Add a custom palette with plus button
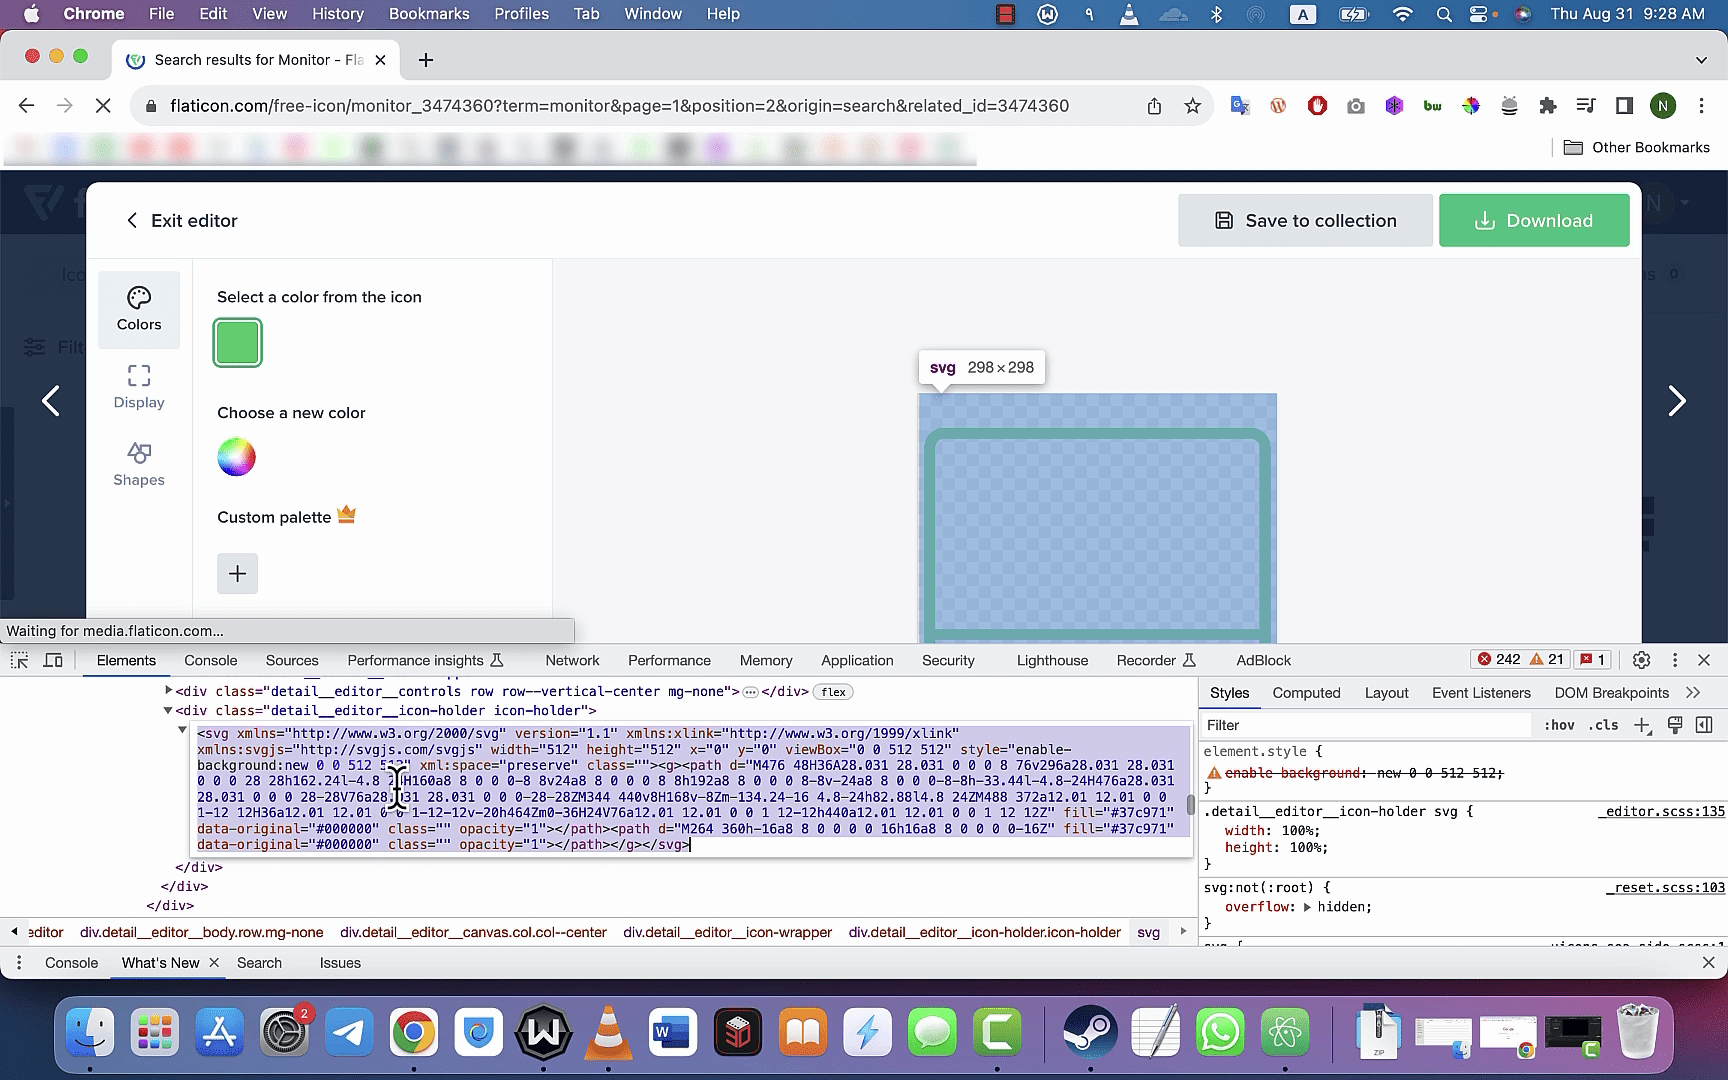Screen dimensions: 1728x1080 237,573
